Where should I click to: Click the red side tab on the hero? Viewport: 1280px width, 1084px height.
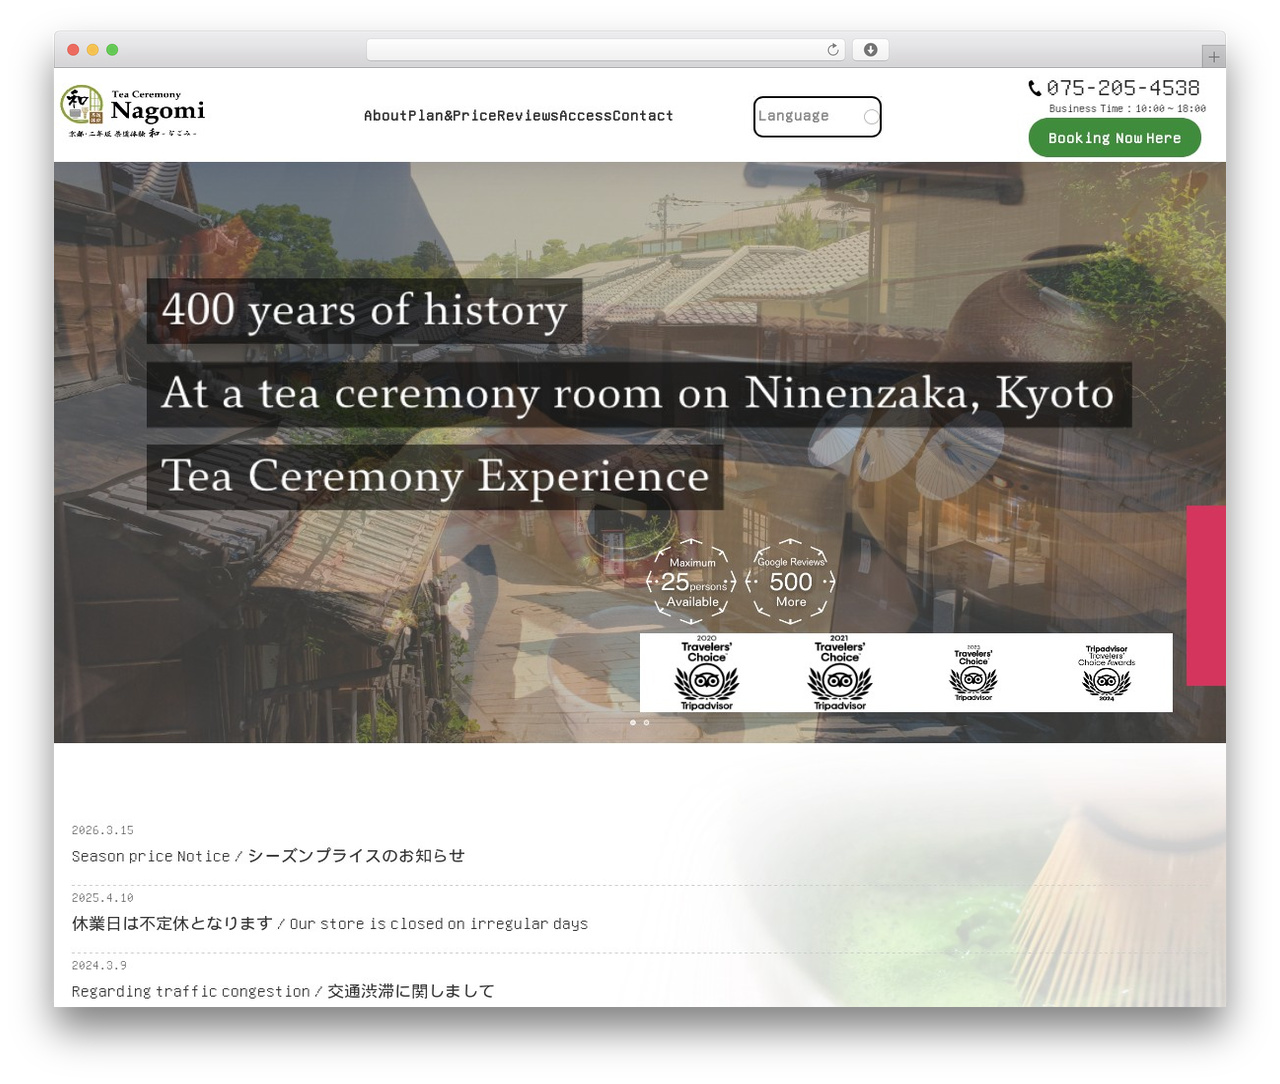click(x=1206, y=596)
